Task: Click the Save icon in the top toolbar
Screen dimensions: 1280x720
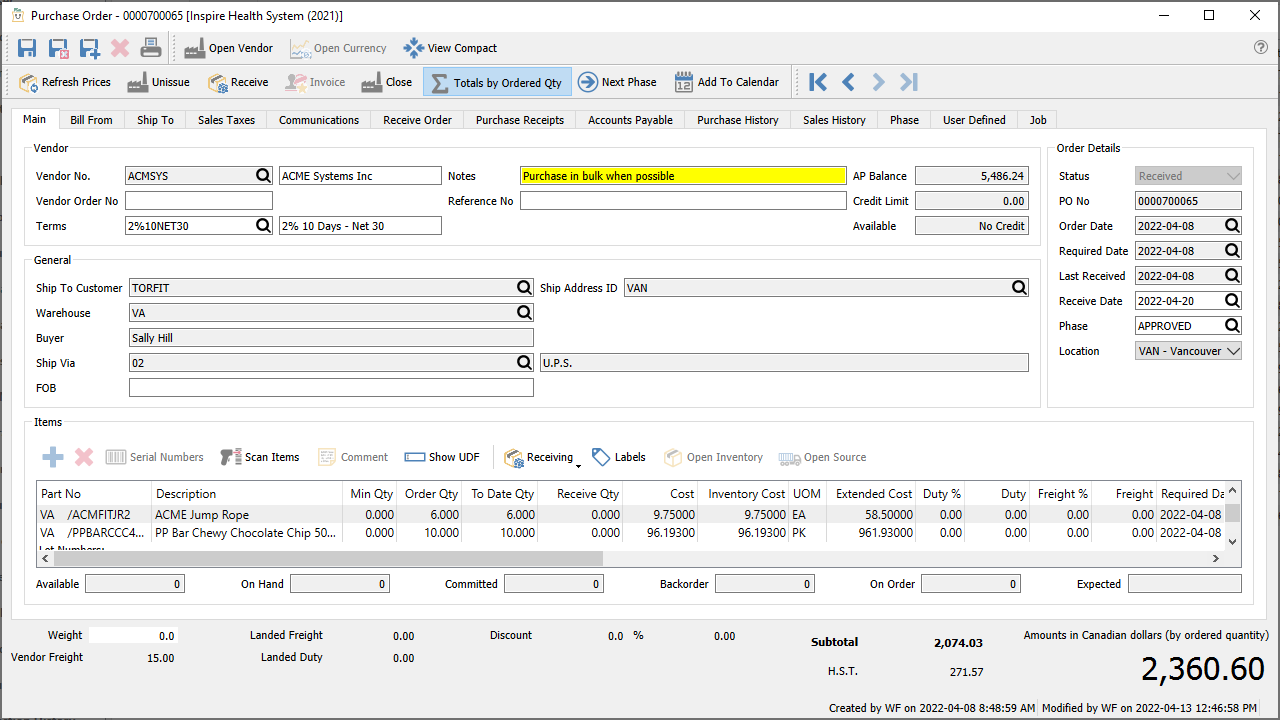Action: [x=27, y=48]
